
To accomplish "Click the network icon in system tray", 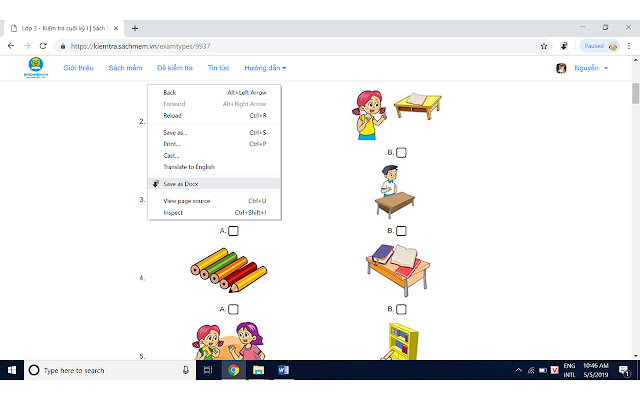I will tap(531, 370).
